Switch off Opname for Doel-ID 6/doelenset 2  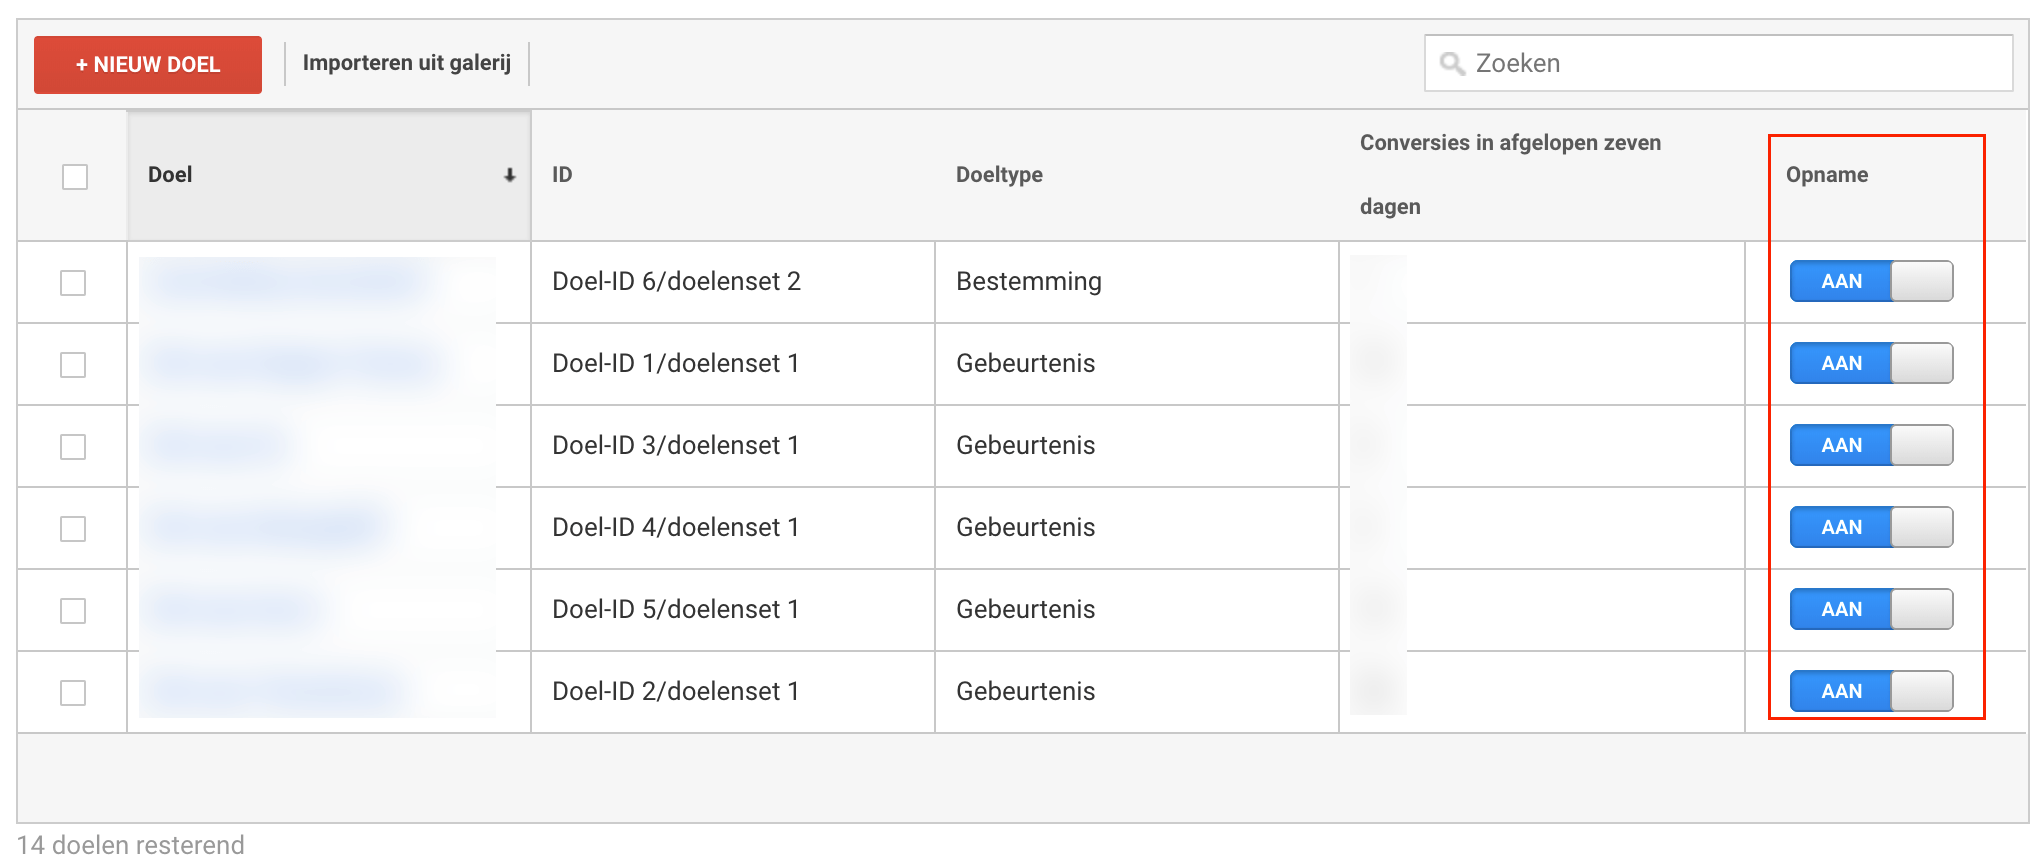(x=1871, y=281)
